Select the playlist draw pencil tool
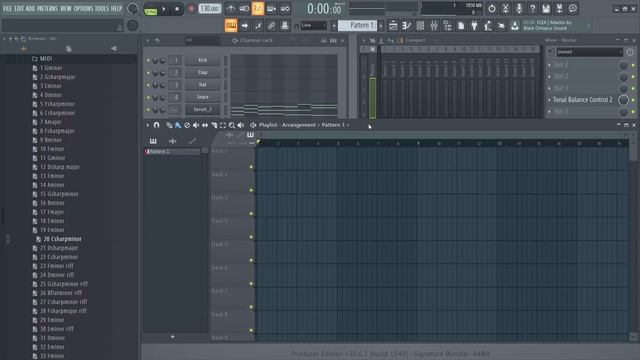The width and height of the screenshot is (640, 360). tap(169, 125)
